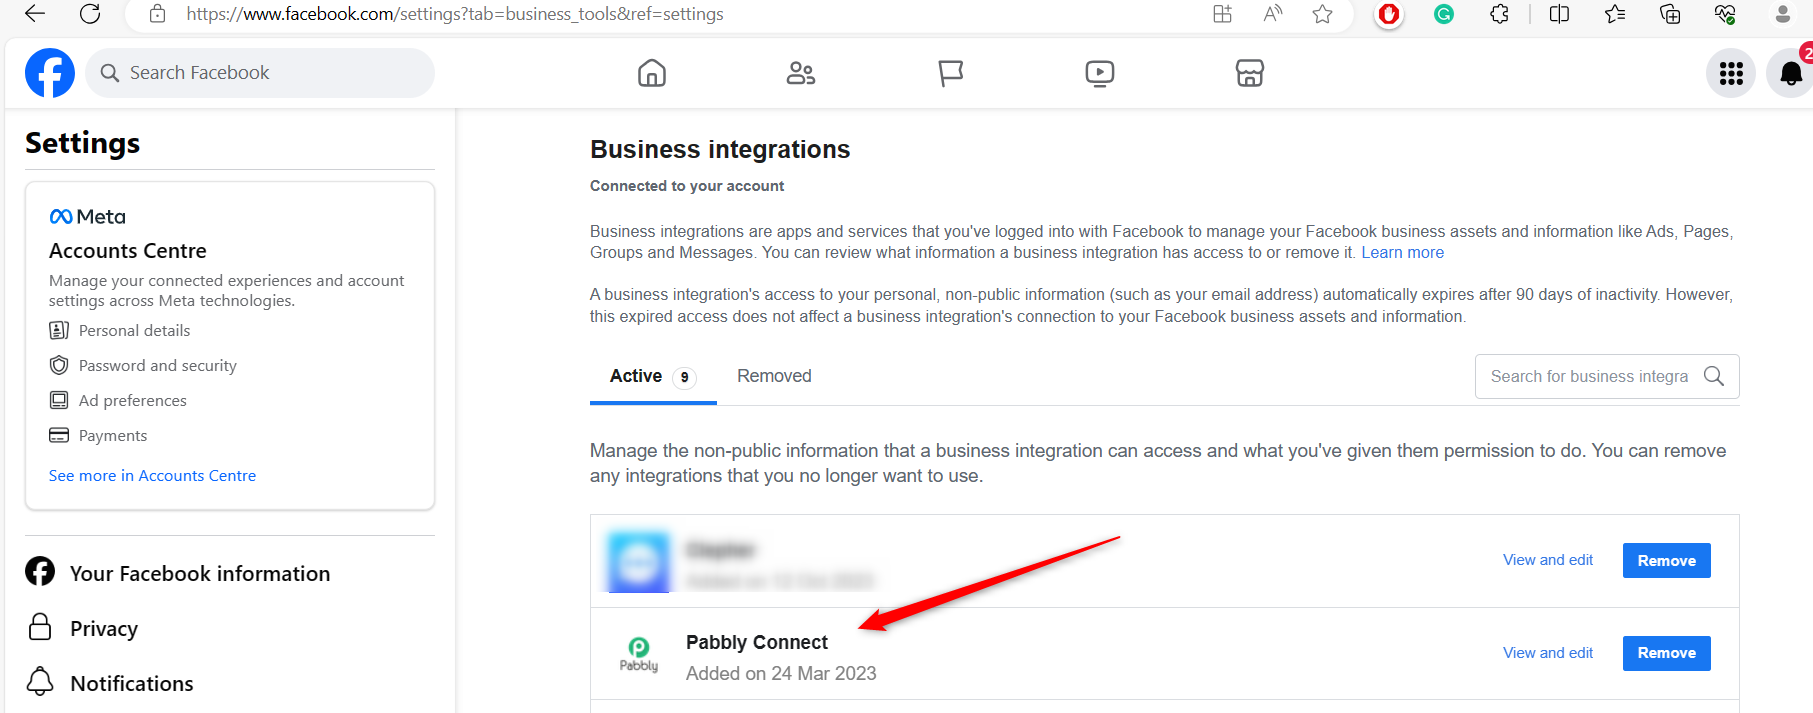
Task: Open See more in Accounts Centre
Action: [x=152, y=476]
